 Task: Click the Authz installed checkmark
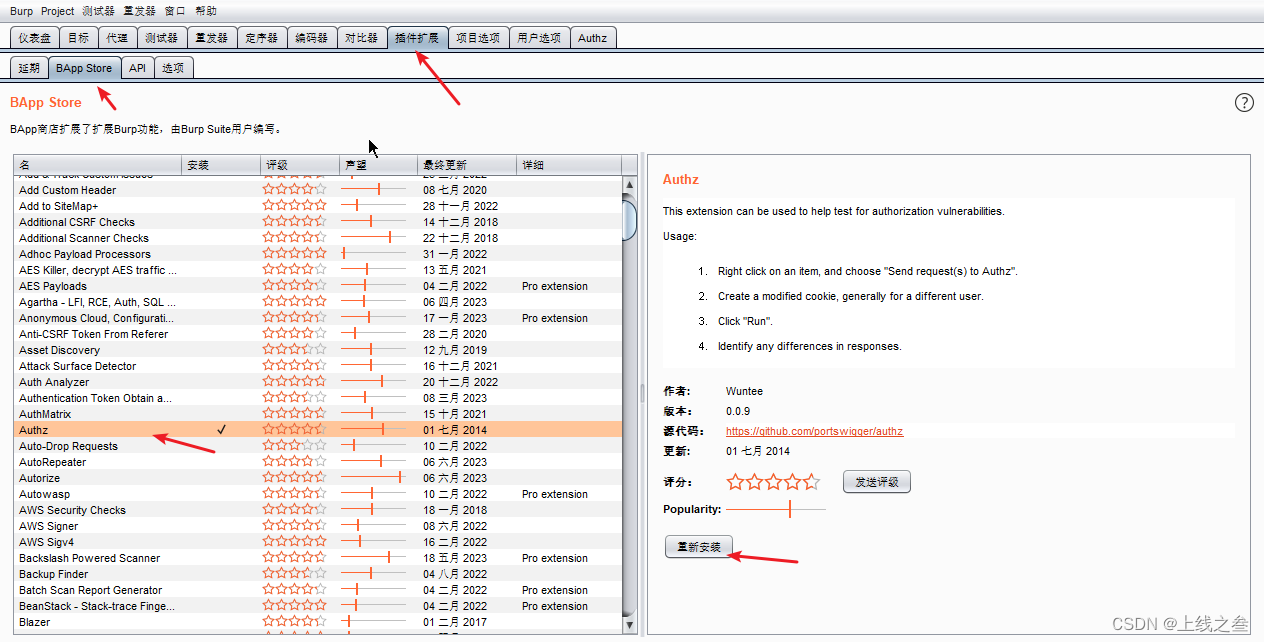point(222,430)
